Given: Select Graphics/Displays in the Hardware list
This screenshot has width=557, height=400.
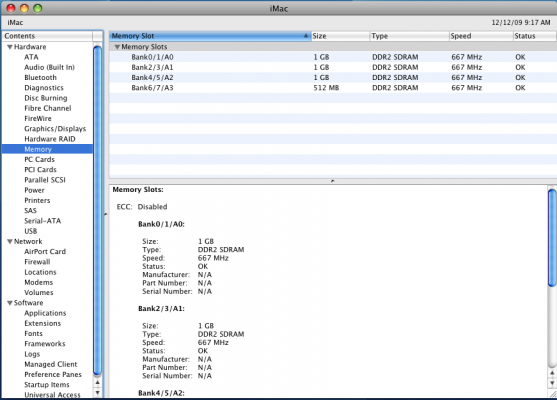Looking at the screenshot, I should pyautogui.click(x=55, y=129).
